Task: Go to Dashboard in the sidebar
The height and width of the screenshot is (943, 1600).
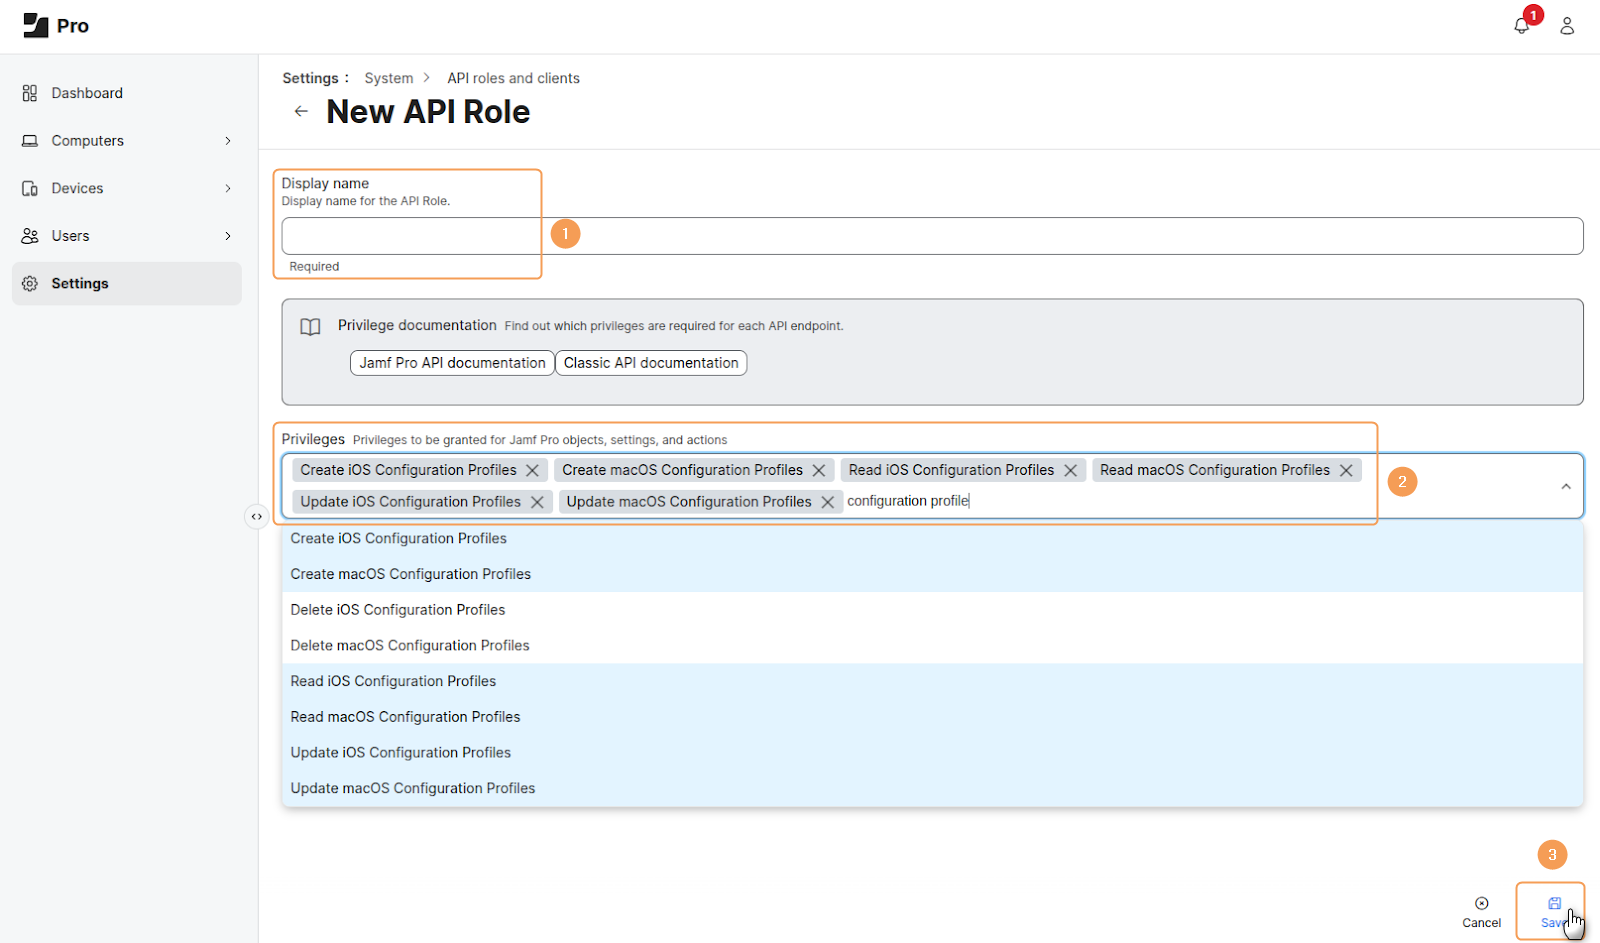Action: pos(87,93)
